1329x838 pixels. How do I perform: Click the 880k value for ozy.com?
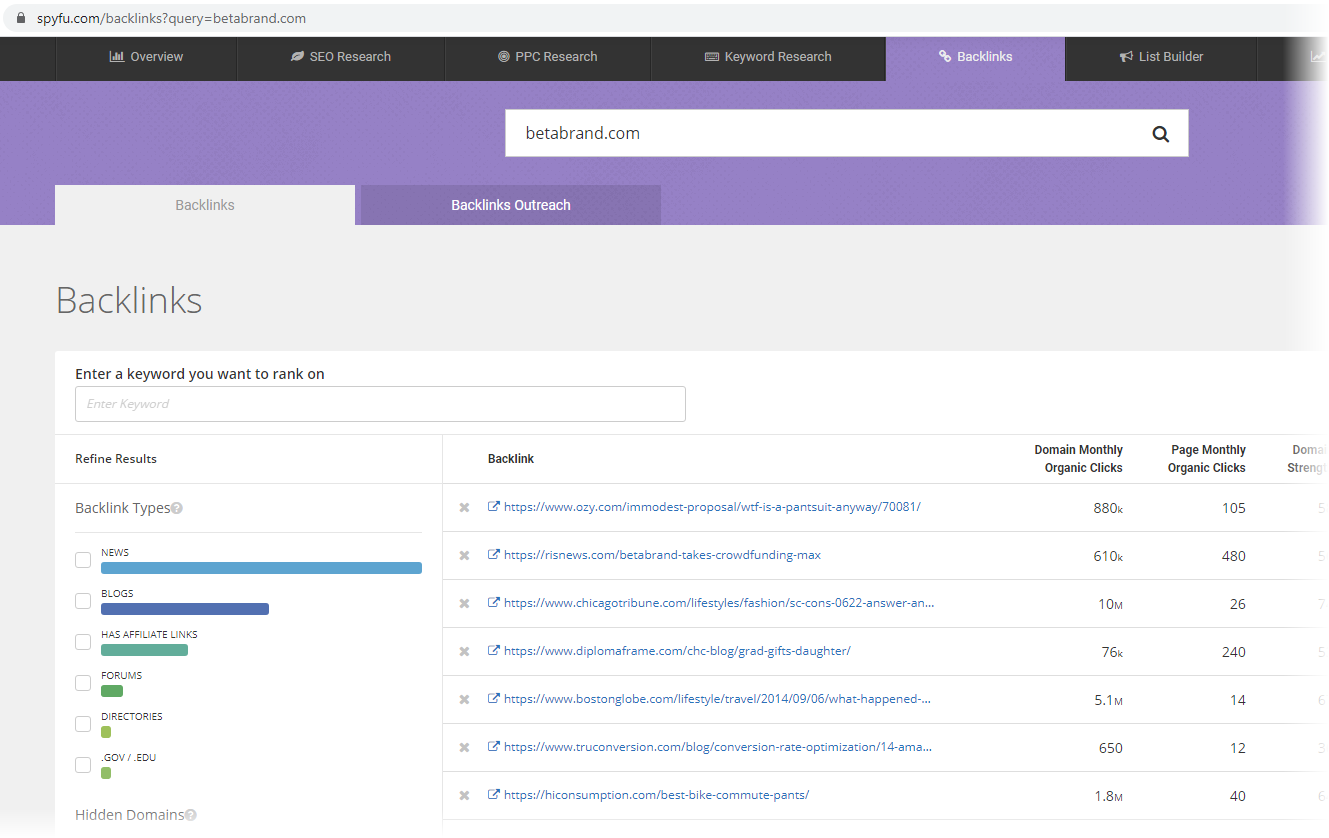coord(1108,508)
